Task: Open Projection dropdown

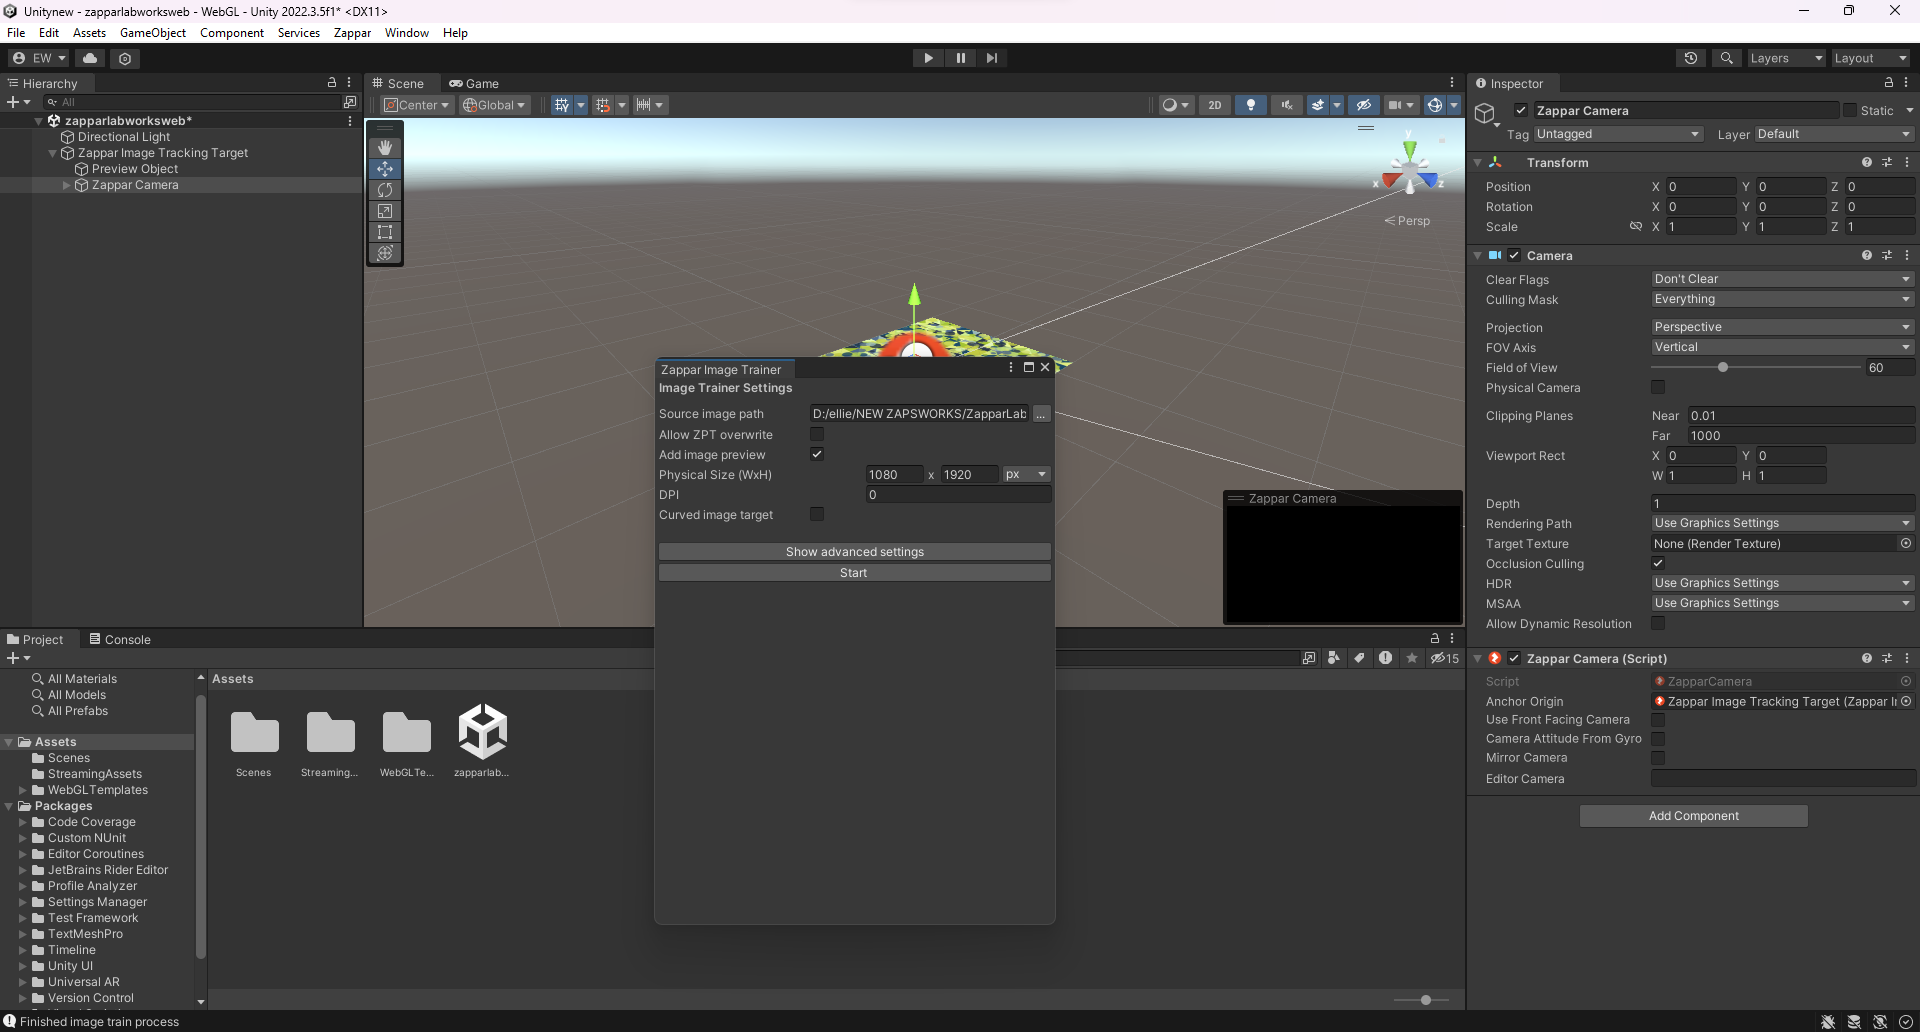Action: [1782, 327]
